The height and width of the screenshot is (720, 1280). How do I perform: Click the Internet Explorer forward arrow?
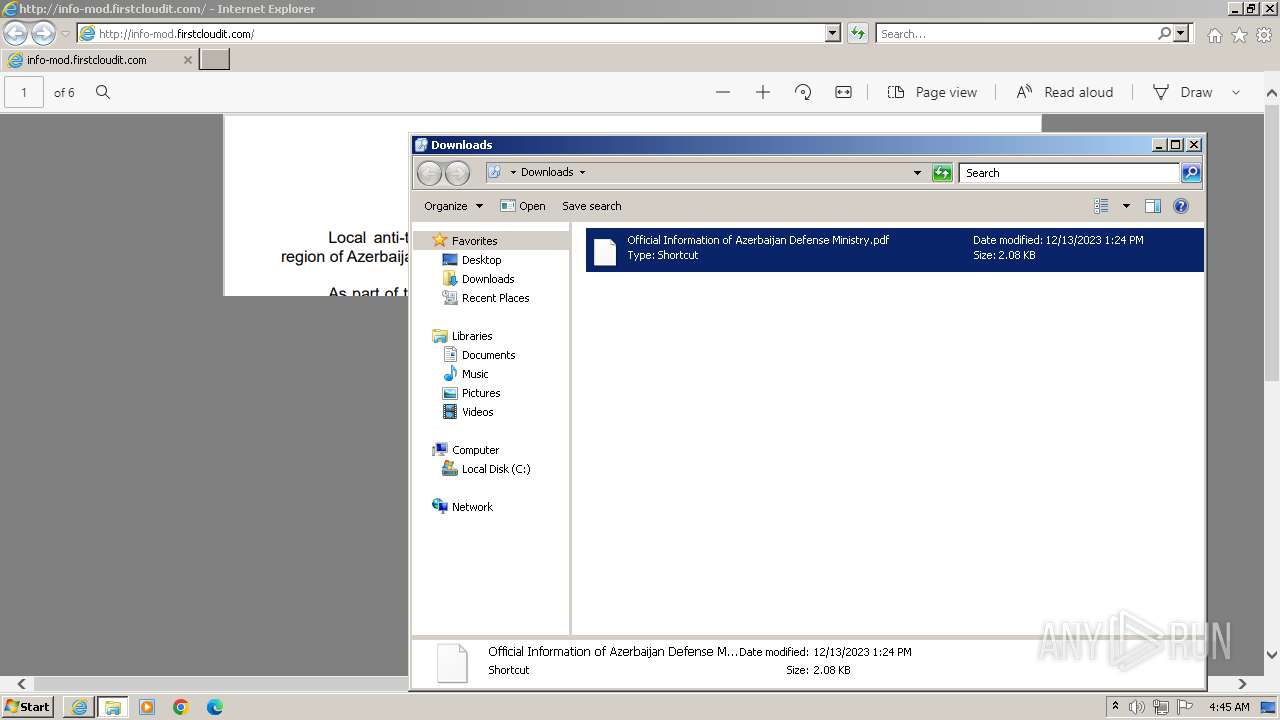pos(43,34)
